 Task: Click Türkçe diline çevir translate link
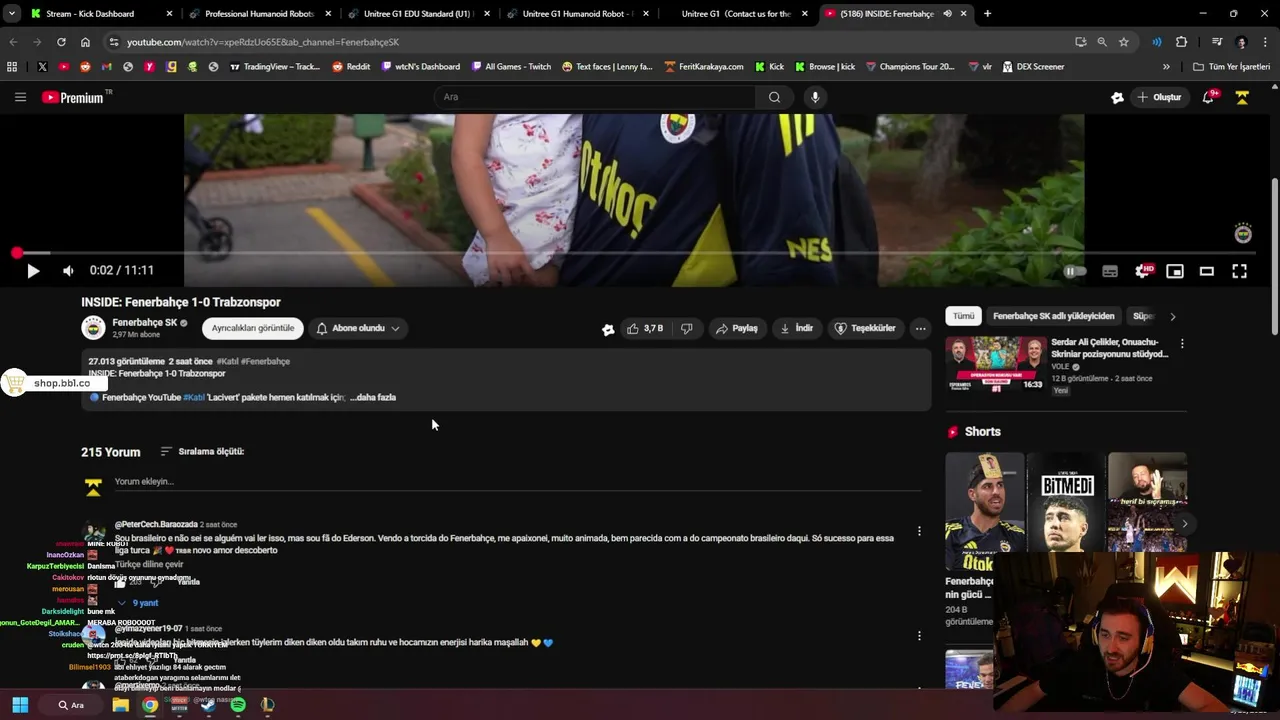click(149, 564)
